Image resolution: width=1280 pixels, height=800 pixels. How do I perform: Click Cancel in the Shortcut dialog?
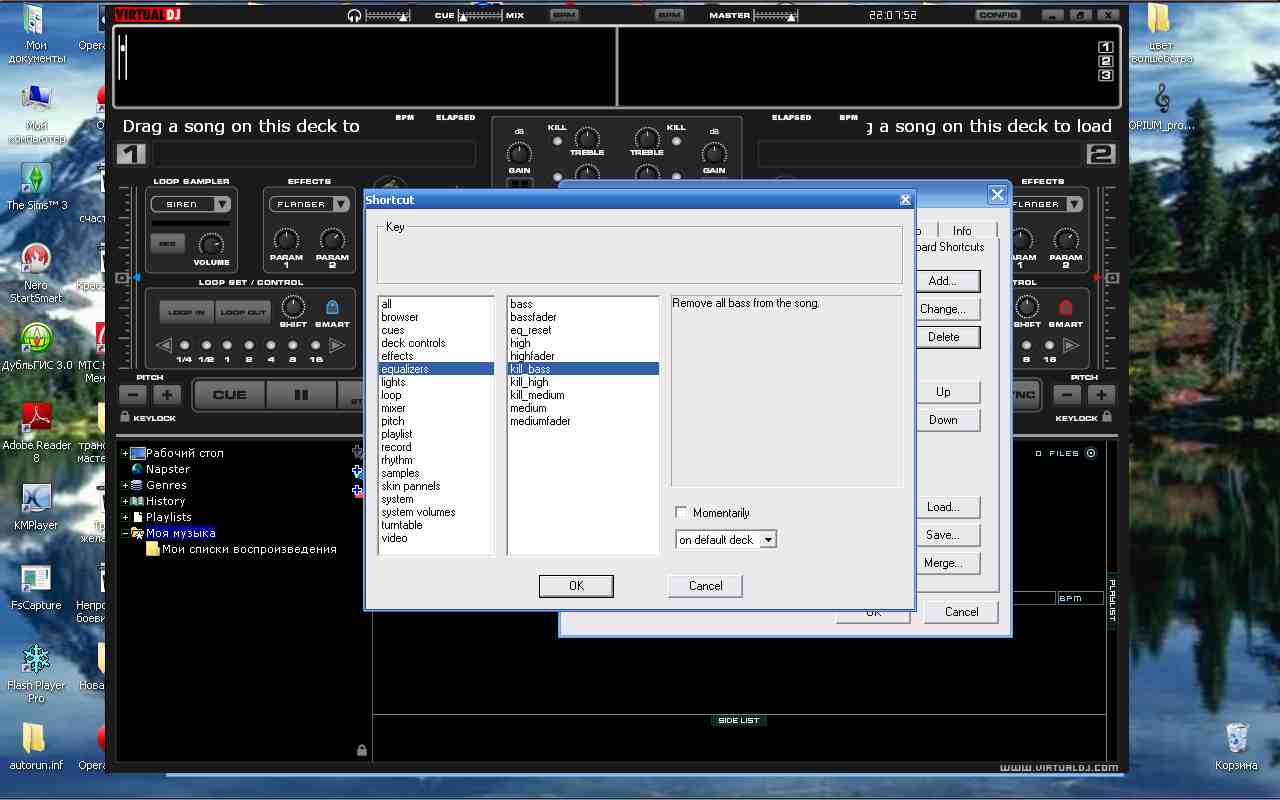click(705, 586)
